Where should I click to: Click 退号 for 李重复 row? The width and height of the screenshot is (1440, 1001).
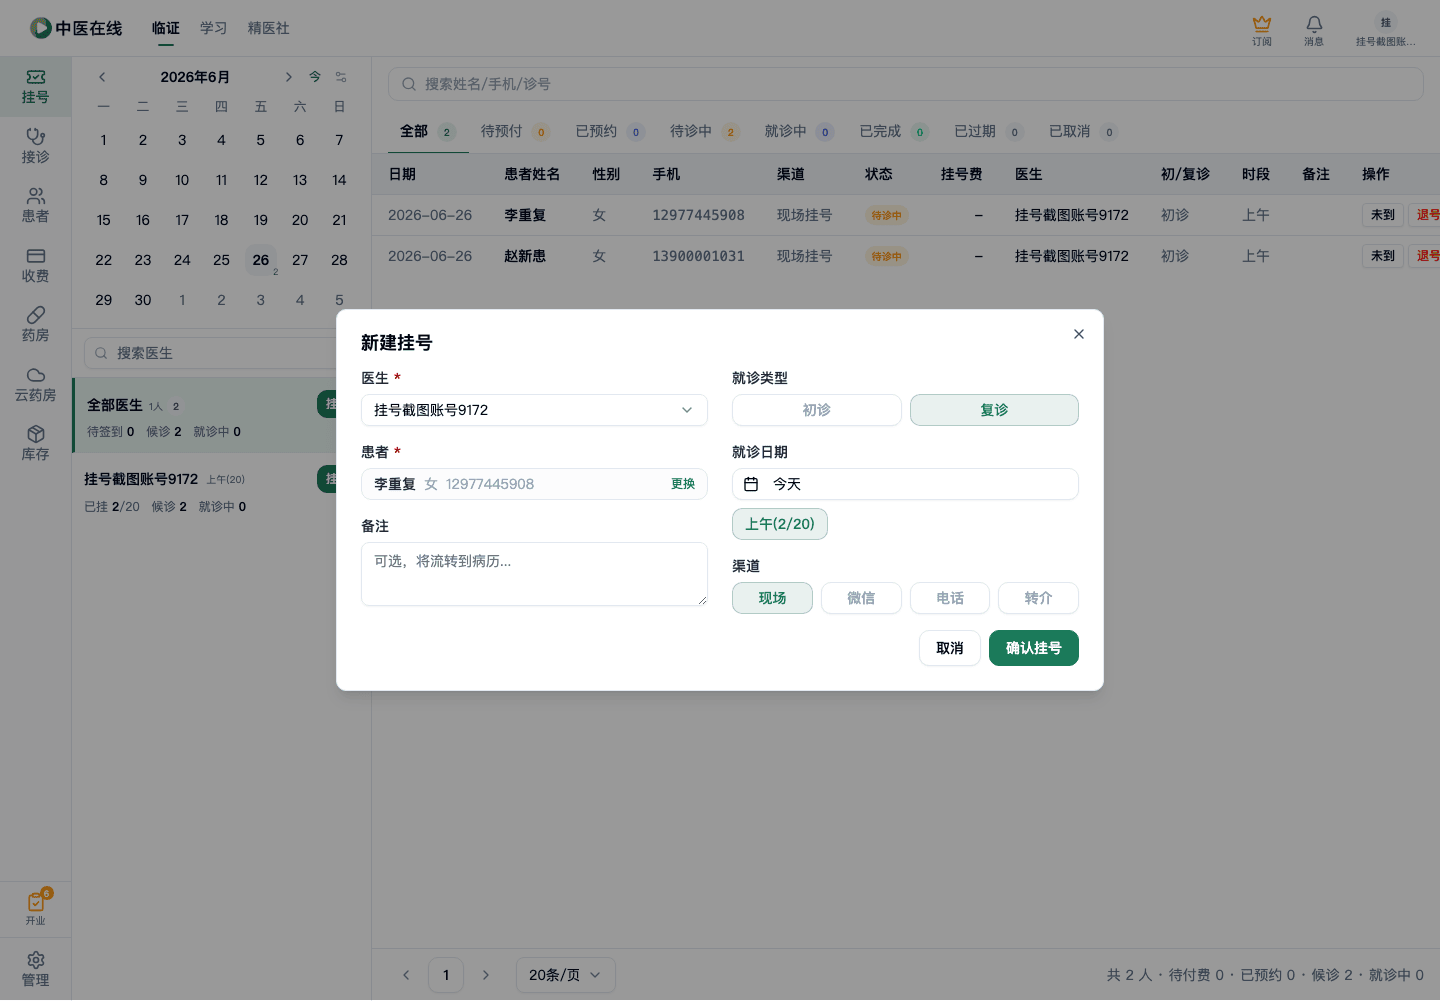pyautogui.click(x=1426, y=215)
